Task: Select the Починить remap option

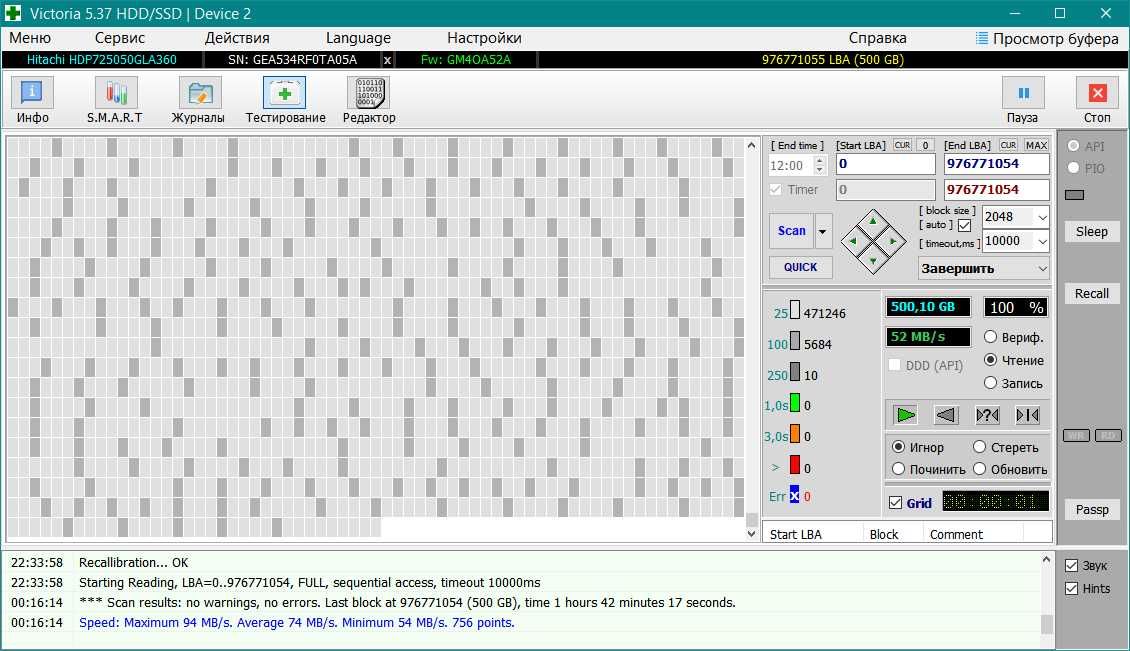Action: click(899, 469)
